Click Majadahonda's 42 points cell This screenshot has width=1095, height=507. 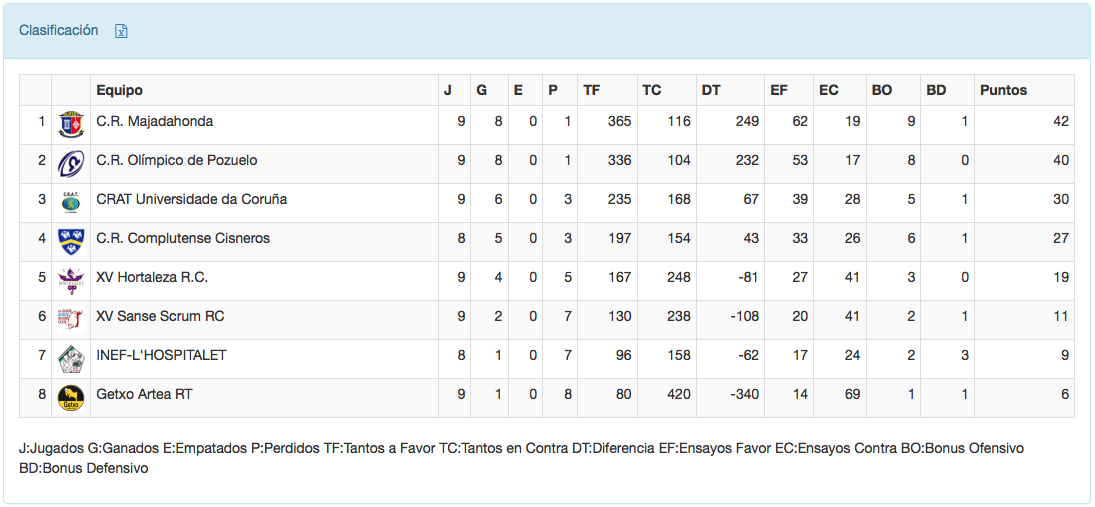coord(1060,121)
